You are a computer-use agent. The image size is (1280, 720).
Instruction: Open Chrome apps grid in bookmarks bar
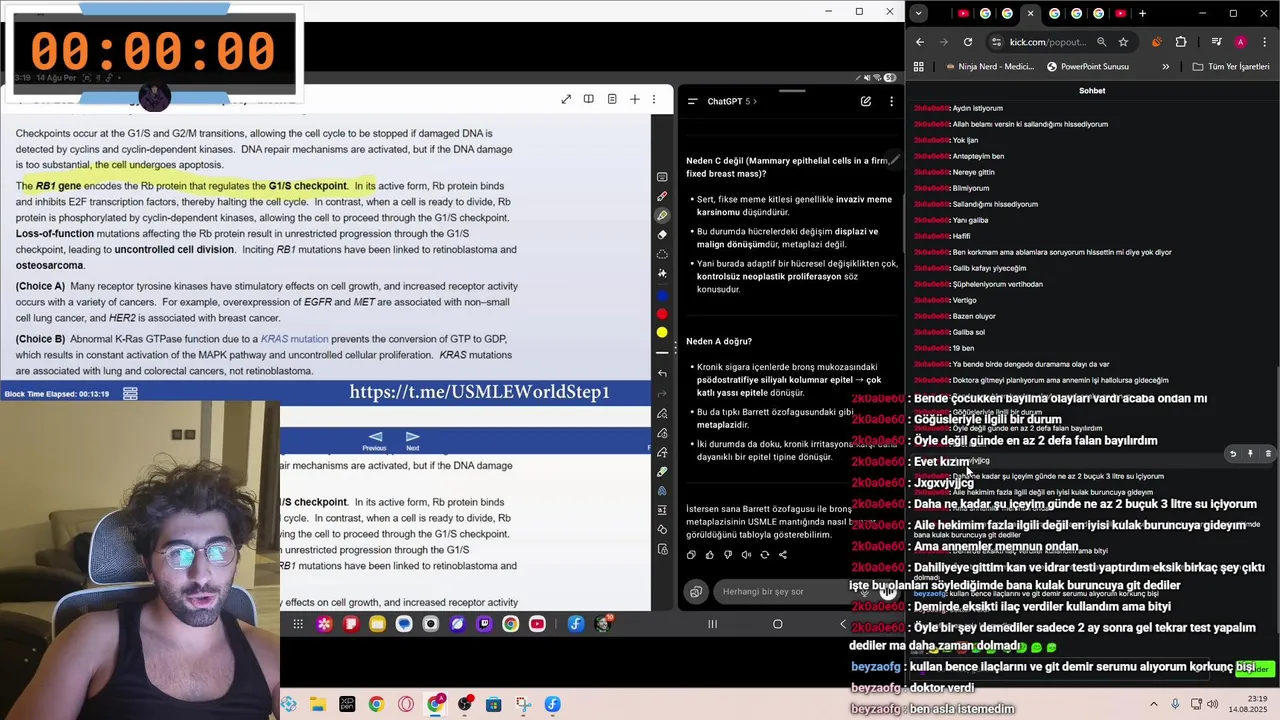[919, 67]
